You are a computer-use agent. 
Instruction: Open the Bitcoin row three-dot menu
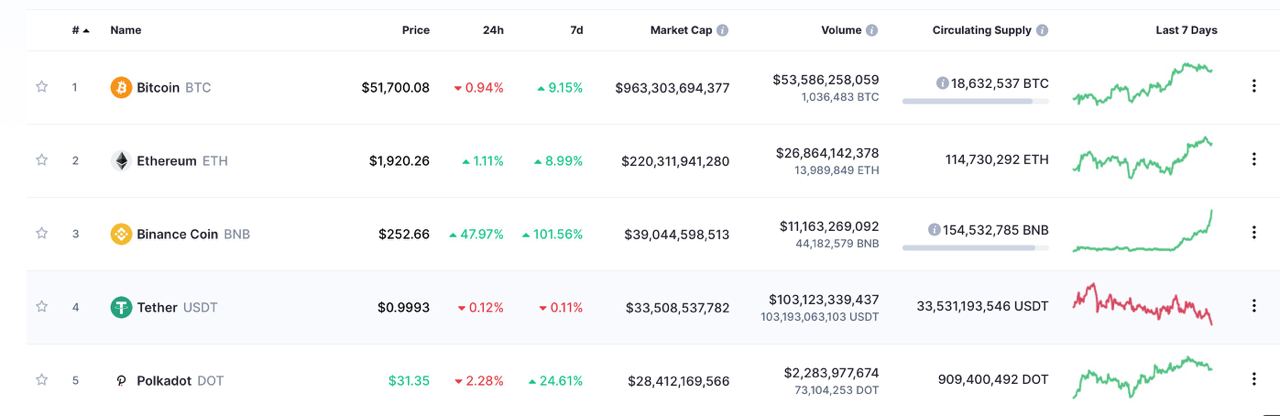(x=1254, y=87)
